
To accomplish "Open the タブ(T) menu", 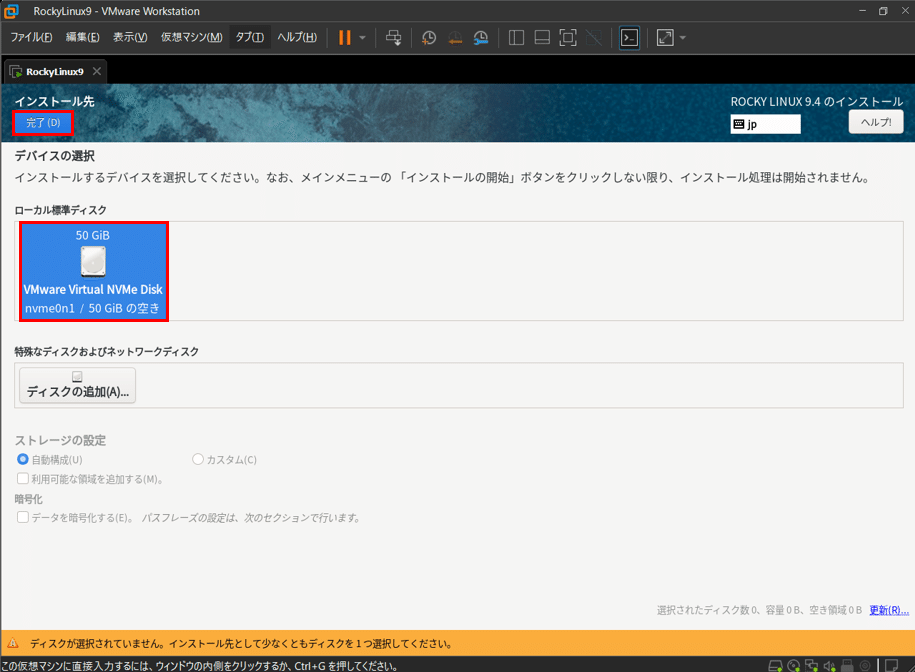I will pos(250,37).
